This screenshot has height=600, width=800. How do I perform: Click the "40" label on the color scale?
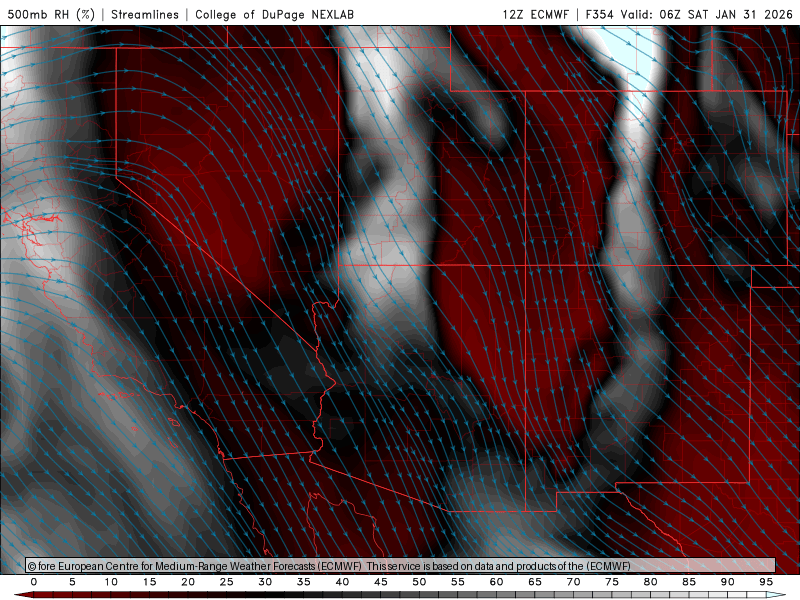[342, 582]
